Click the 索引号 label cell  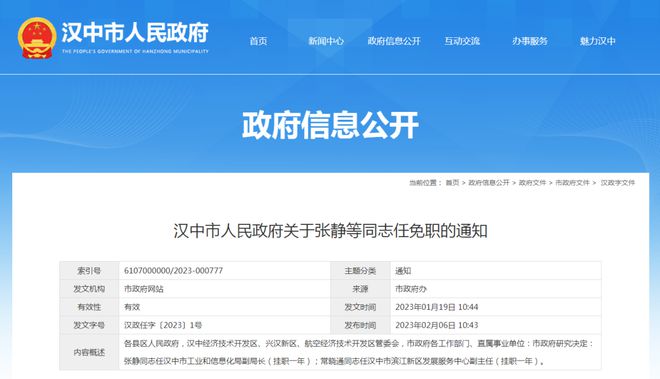click(89, 270)
